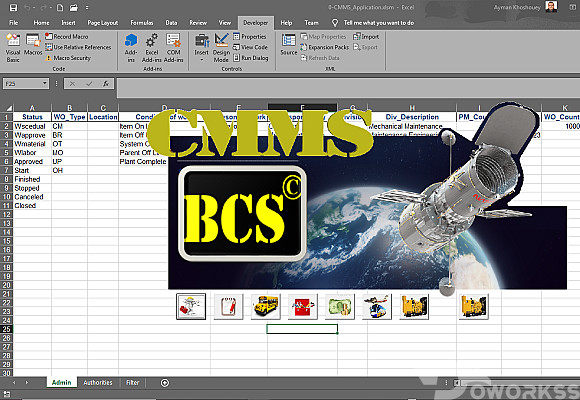The image size is (580, 400).
Task: Click Expansion Packs
Action: [324, 47]
